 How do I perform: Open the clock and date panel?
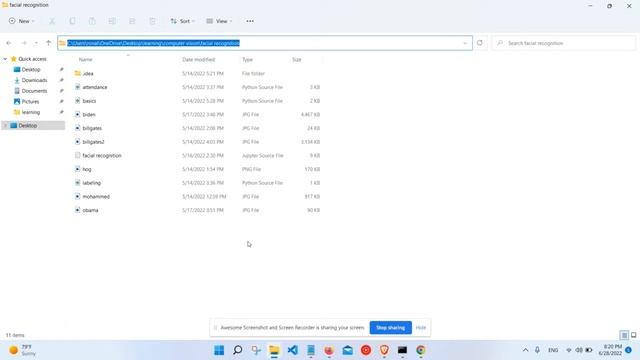coord(610,350)
